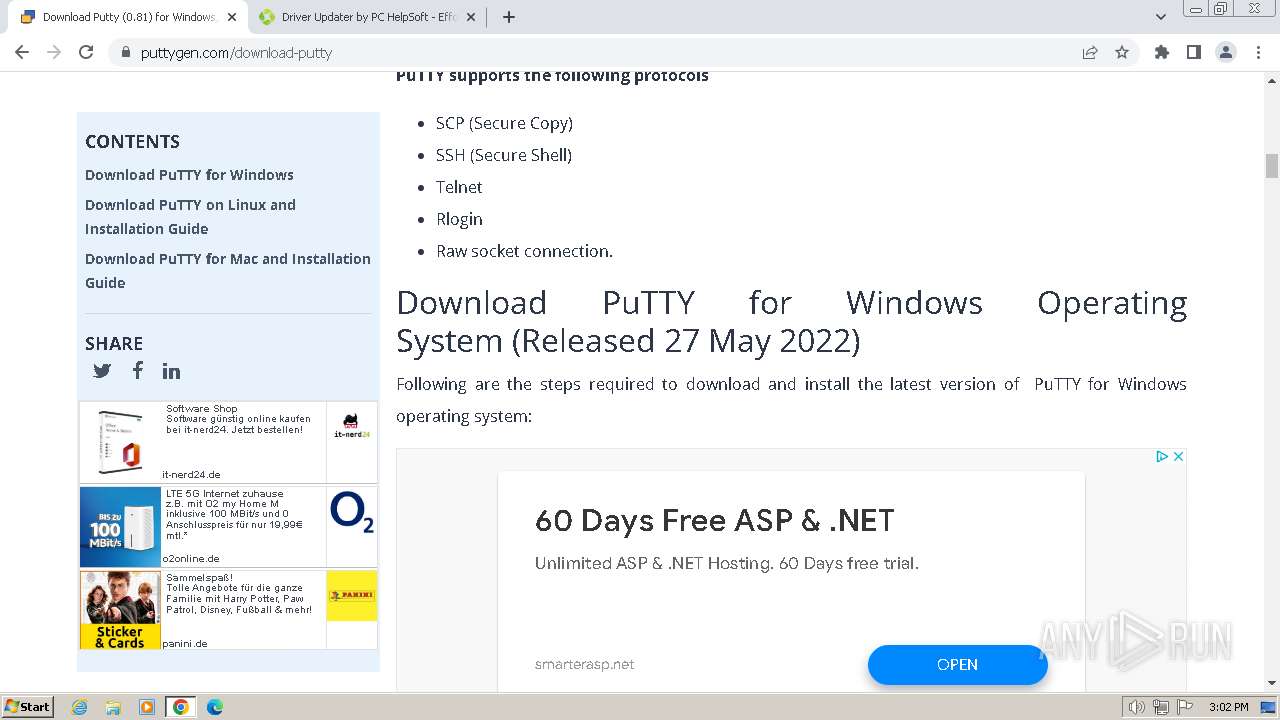Share on LinkedIn

pos(172,371)
